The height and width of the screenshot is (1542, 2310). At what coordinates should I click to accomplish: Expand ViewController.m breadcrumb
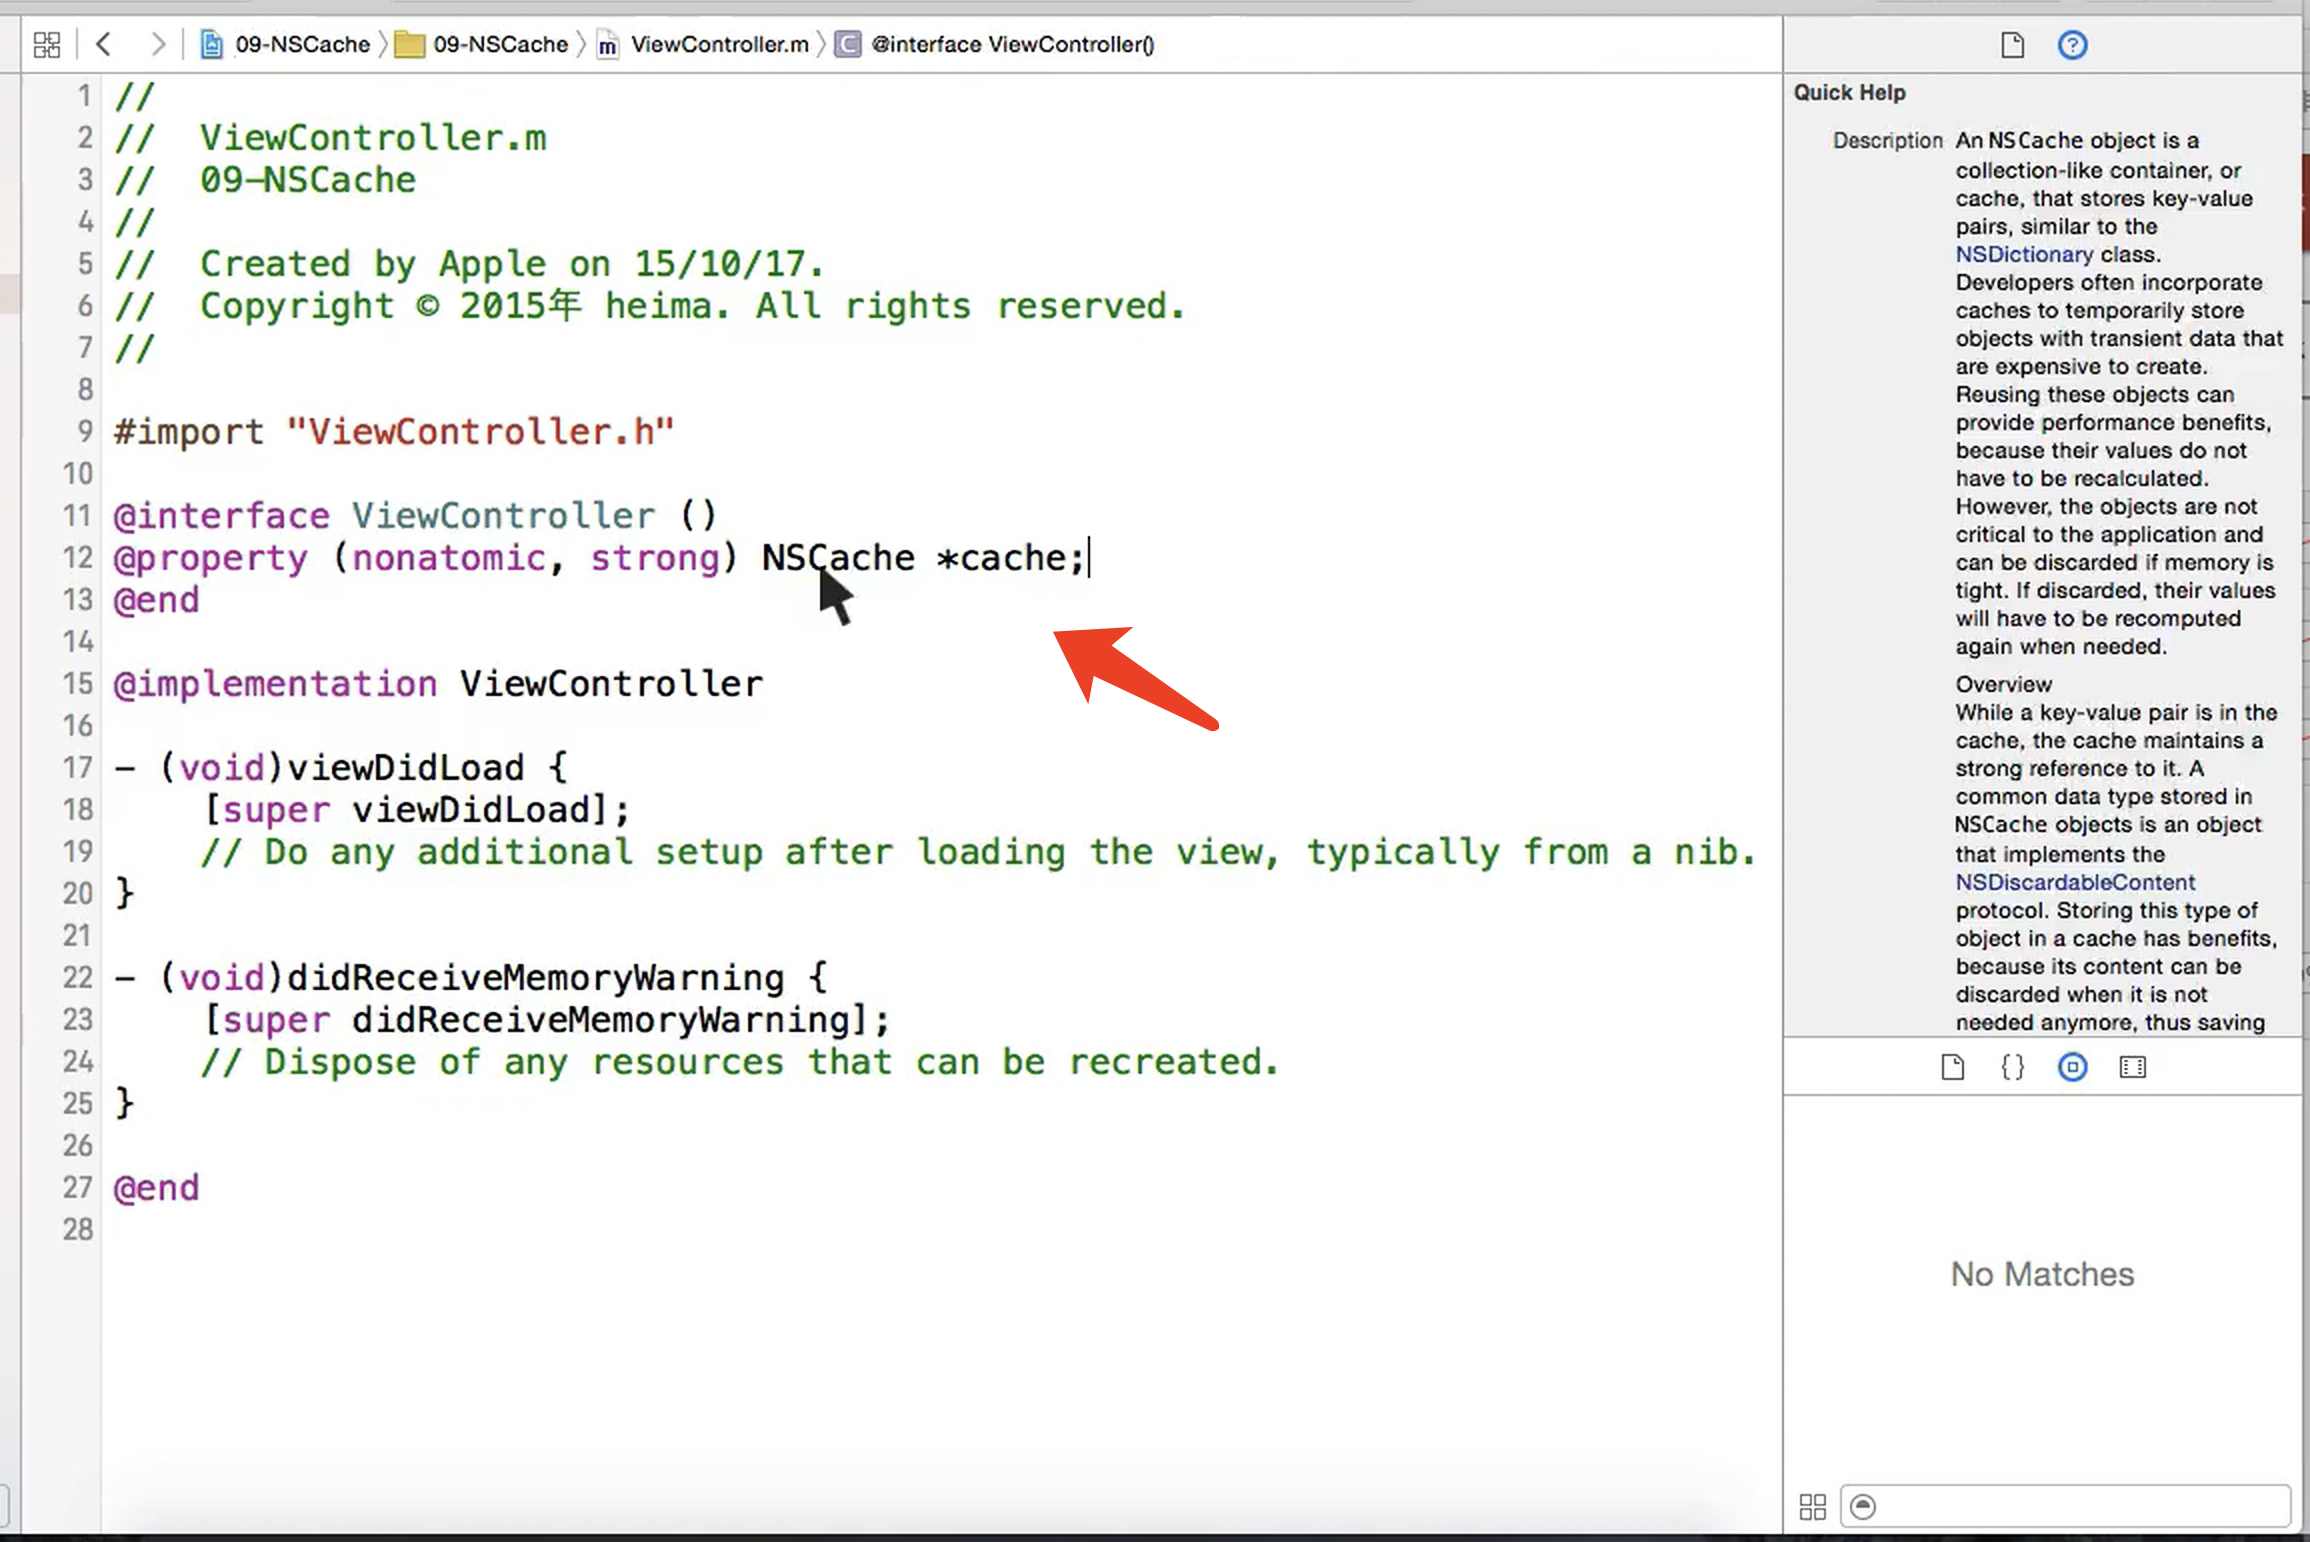click(x=718, y=44)
